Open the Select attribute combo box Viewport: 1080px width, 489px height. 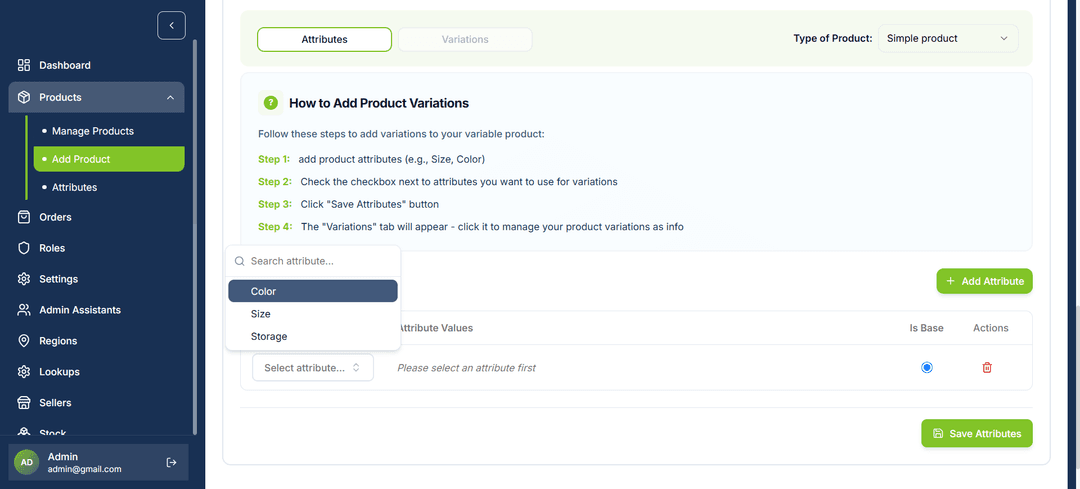pos(313,368)
